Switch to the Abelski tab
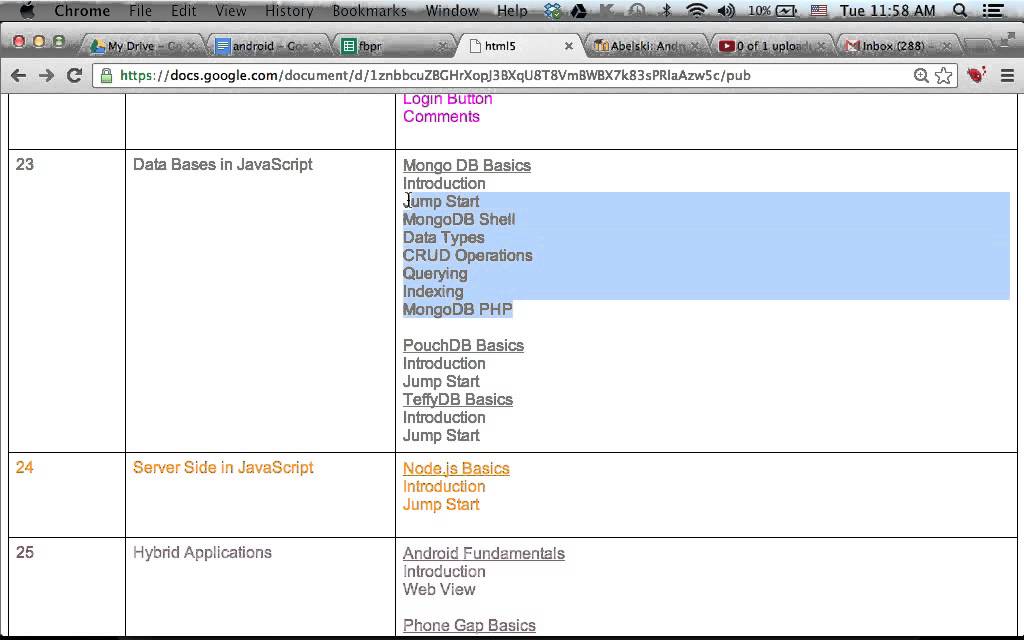The image size is (1024, 640). 647,46
